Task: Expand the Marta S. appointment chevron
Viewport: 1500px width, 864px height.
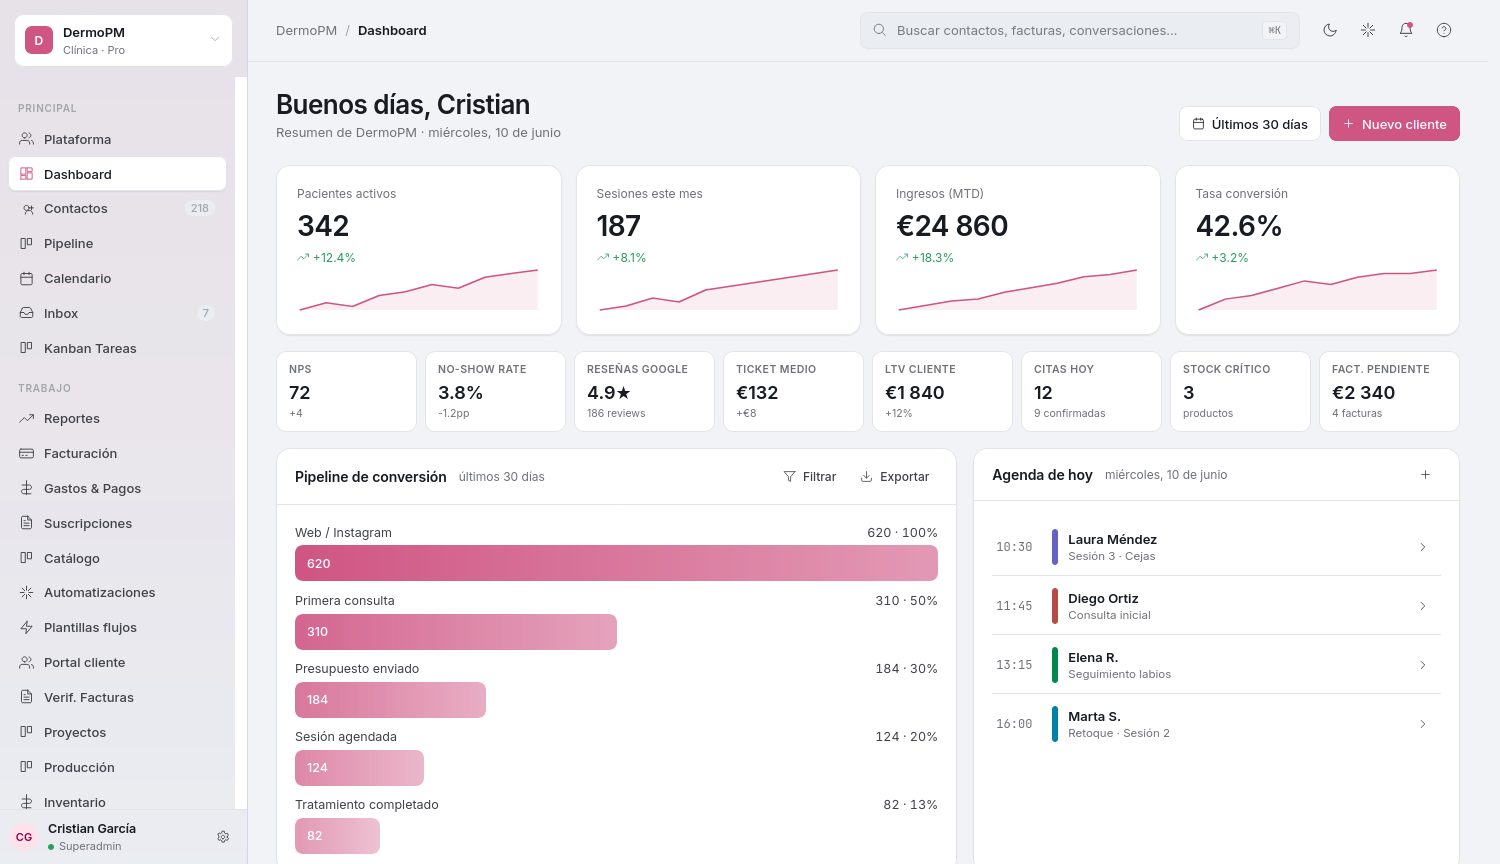Action: (1423, 724)
